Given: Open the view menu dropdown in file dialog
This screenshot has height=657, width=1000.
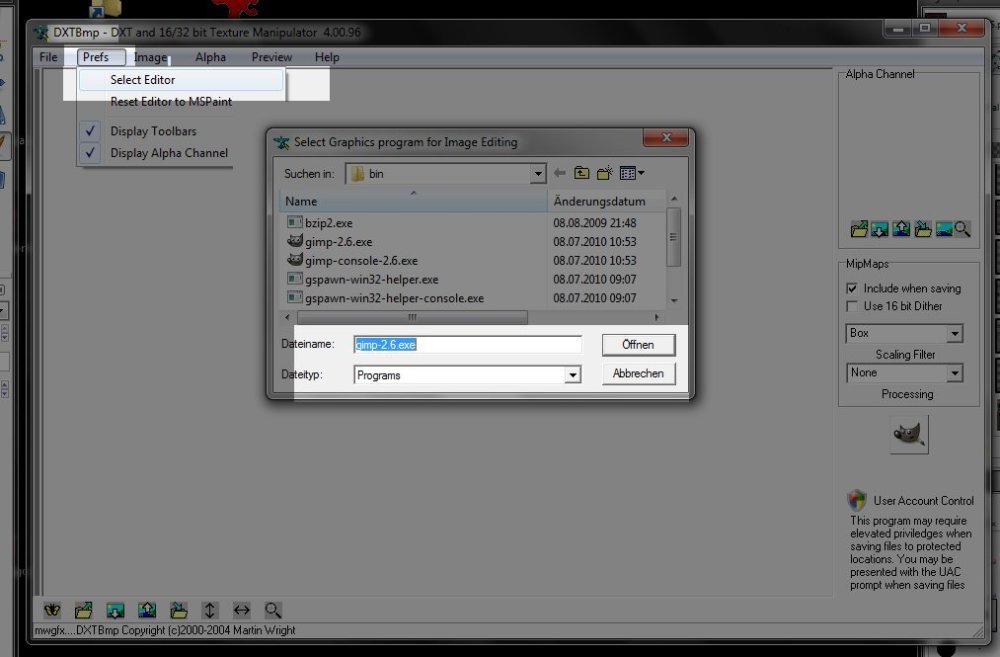Looking at the screenshot, I should tap(632, 173).
